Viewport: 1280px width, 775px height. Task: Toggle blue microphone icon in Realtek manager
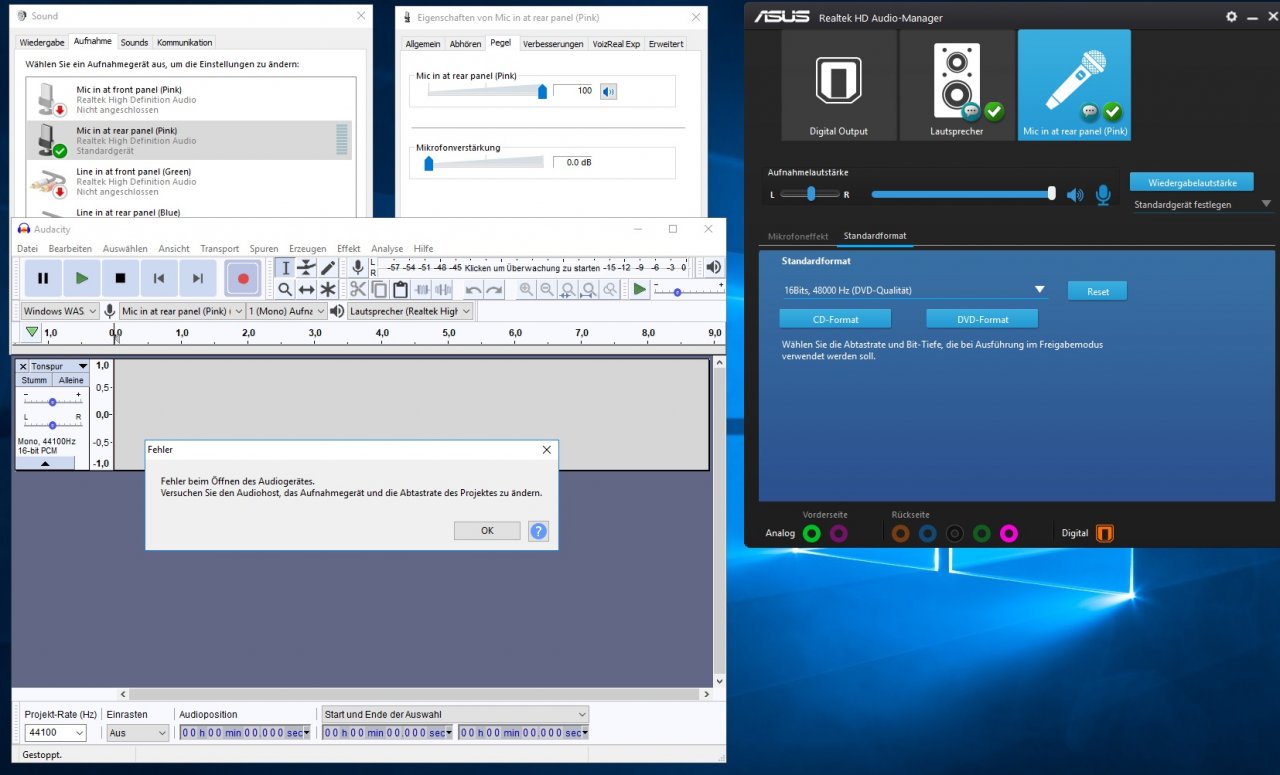coord(1103,195)
